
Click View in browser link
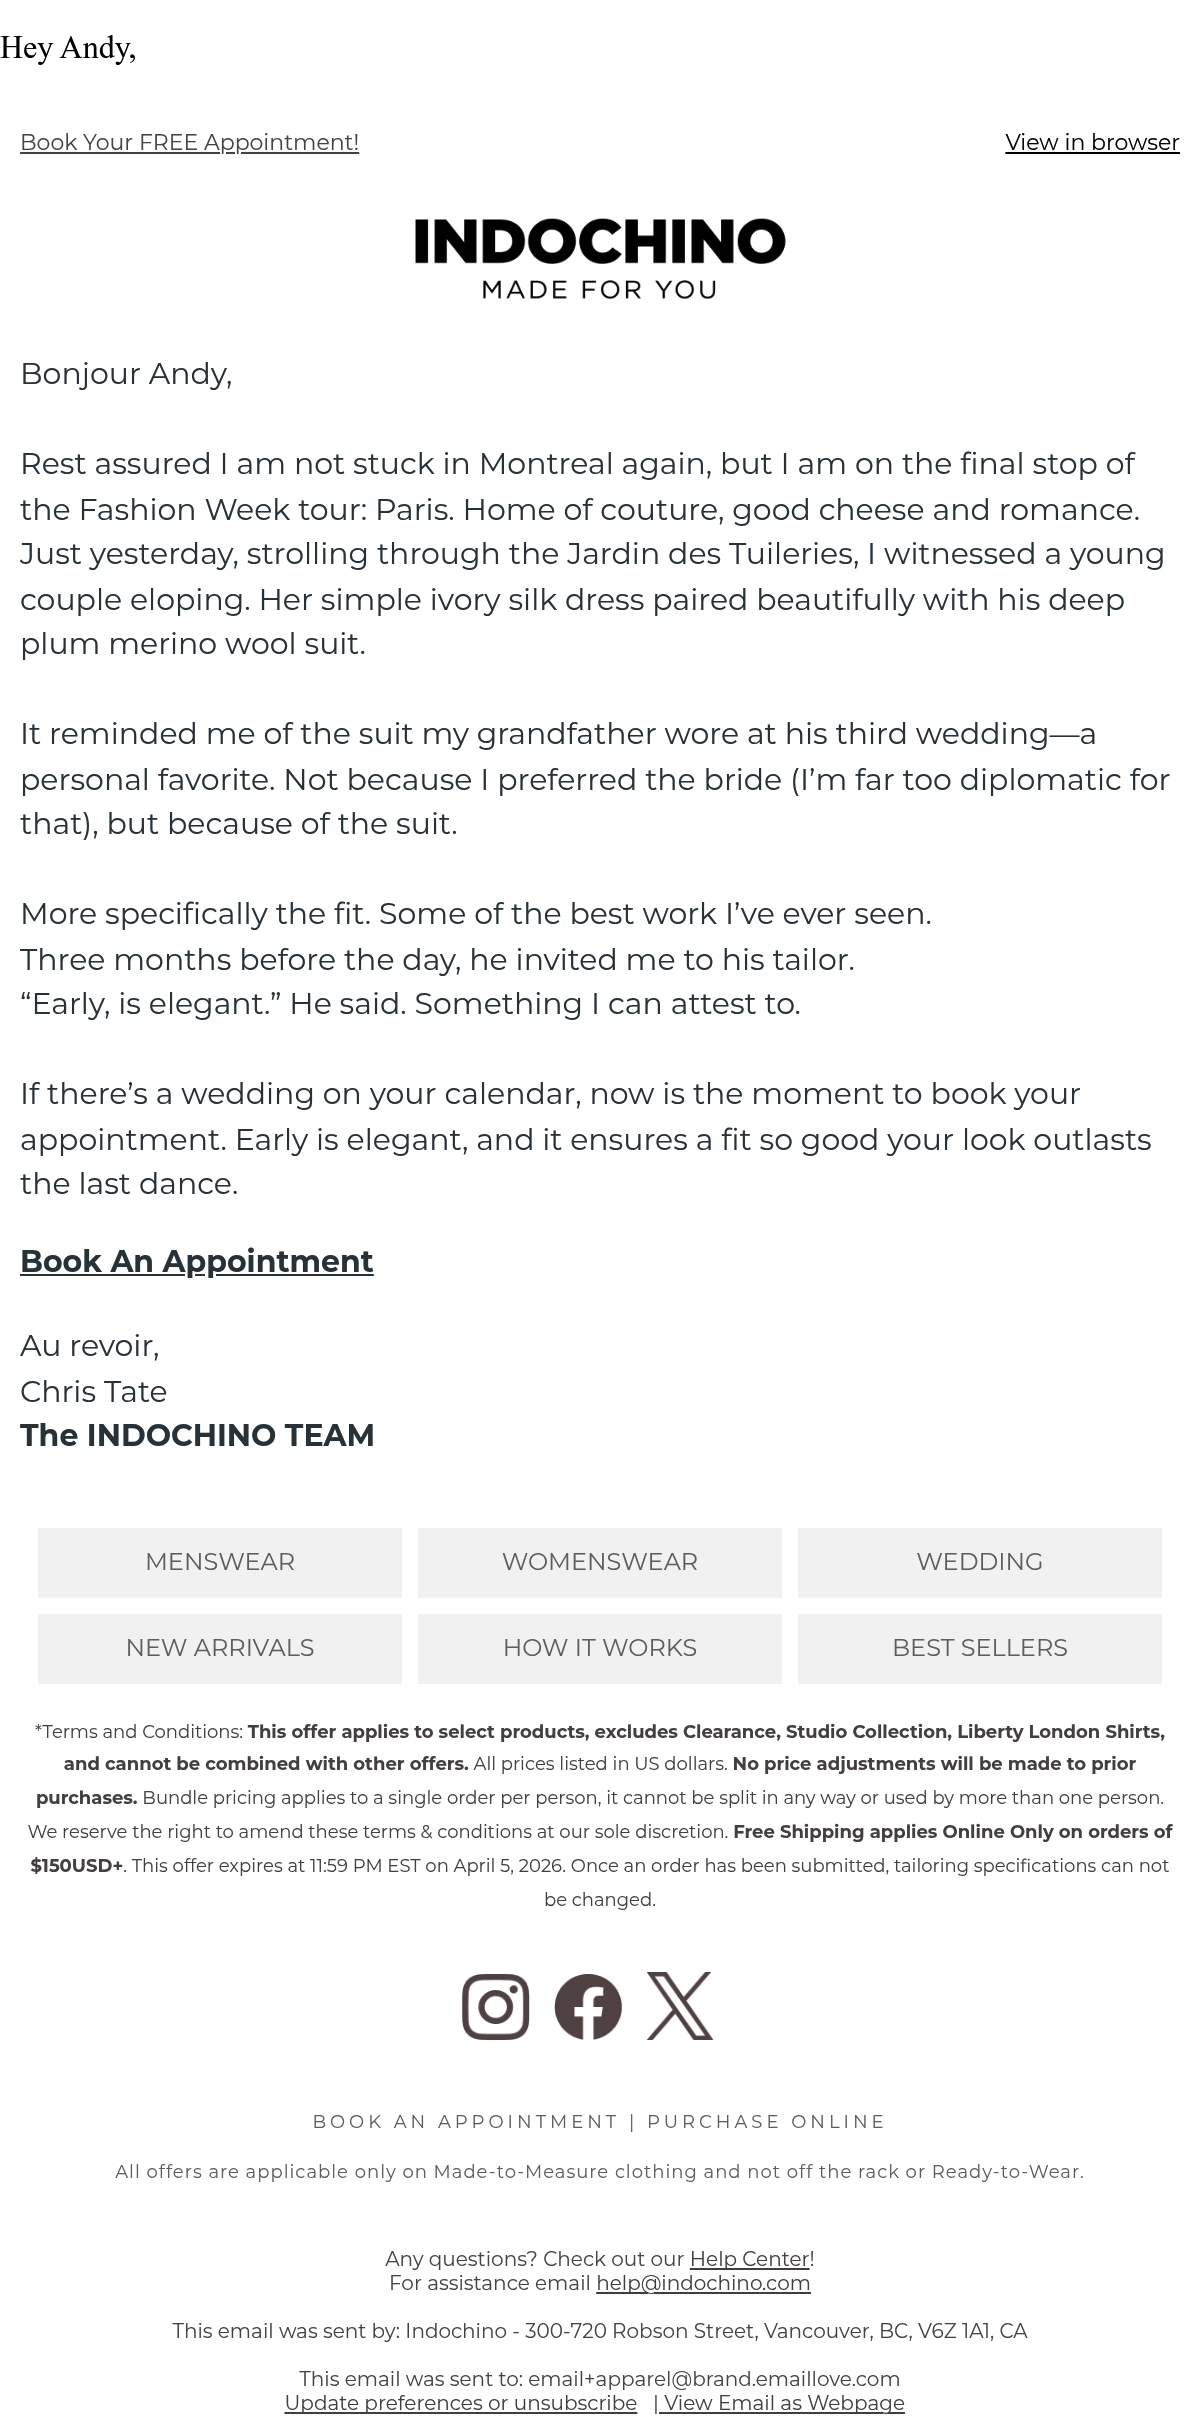coord(1092,142)
